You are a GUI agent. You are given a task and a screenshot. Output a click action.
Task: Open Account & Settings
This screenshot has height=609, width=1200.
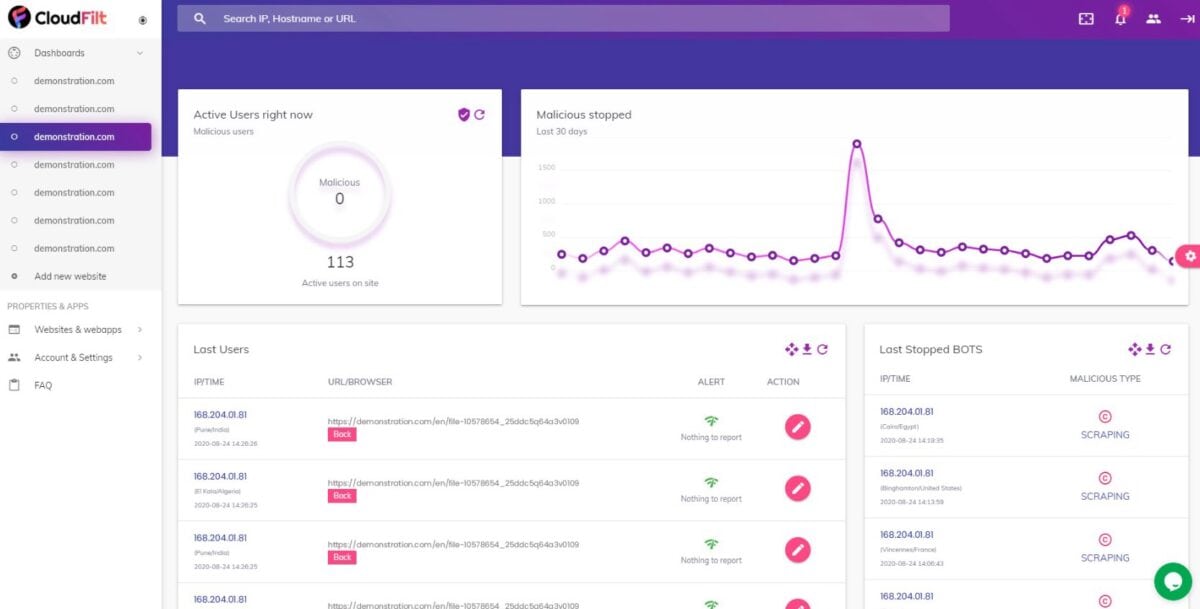(x=73, y=357)
